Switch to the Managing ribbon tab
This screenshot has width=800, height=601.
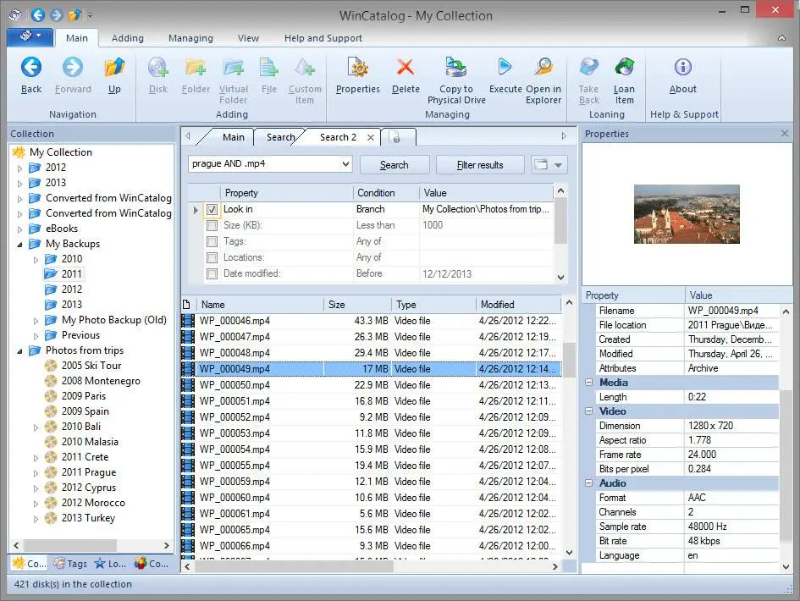tap(190, 39)
